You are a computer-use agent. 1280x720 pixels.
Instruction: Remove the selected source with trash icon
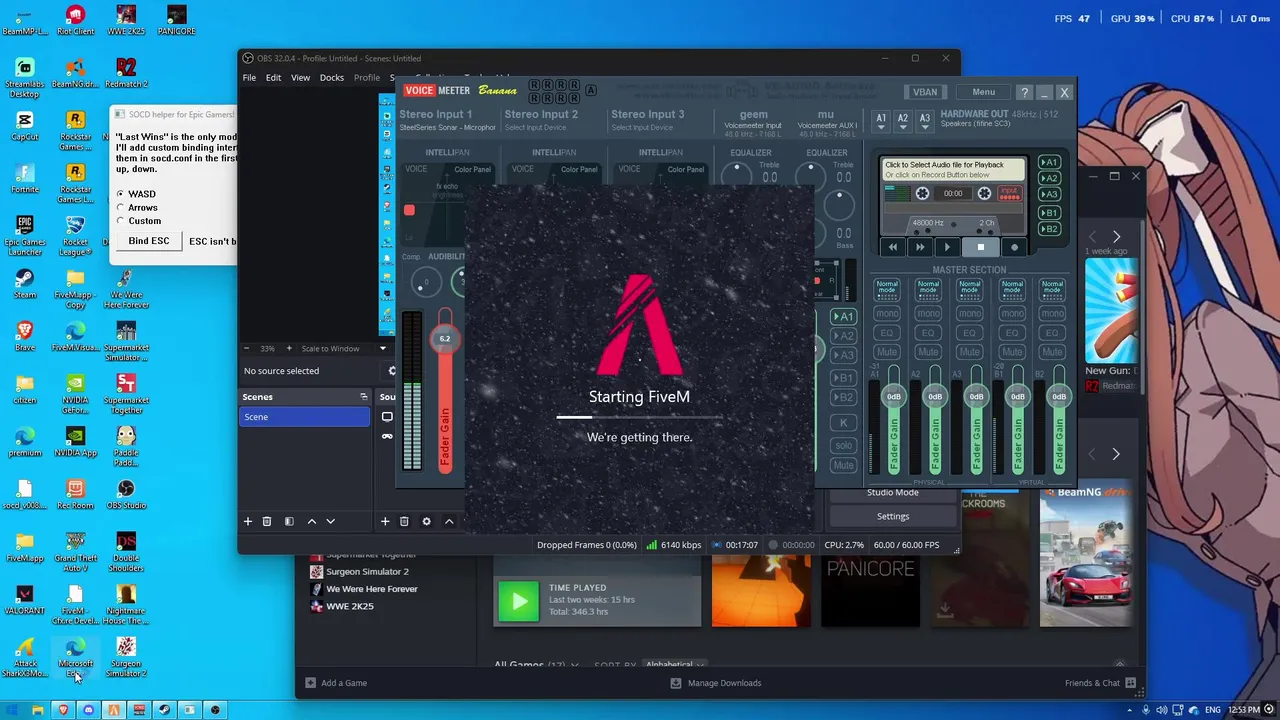(x=404, y=521)
